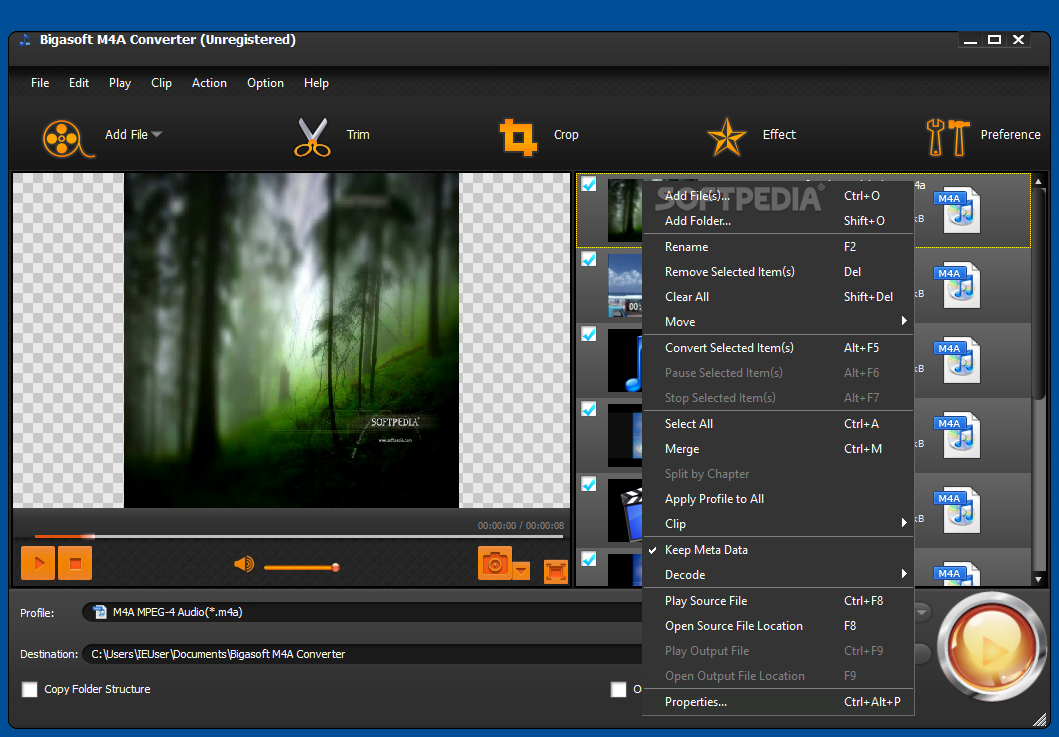Choose Open Source File Location
Image resolution: width=1059 pixels, height=737 pixels.
pyautogui.click(x=778, y=626)
